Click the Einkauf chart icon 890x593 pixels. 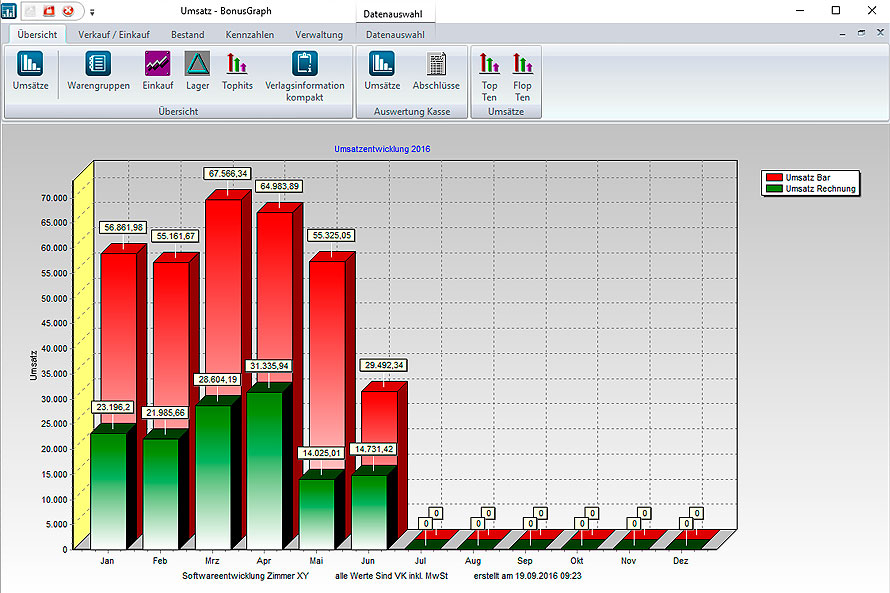pos(157,70)
